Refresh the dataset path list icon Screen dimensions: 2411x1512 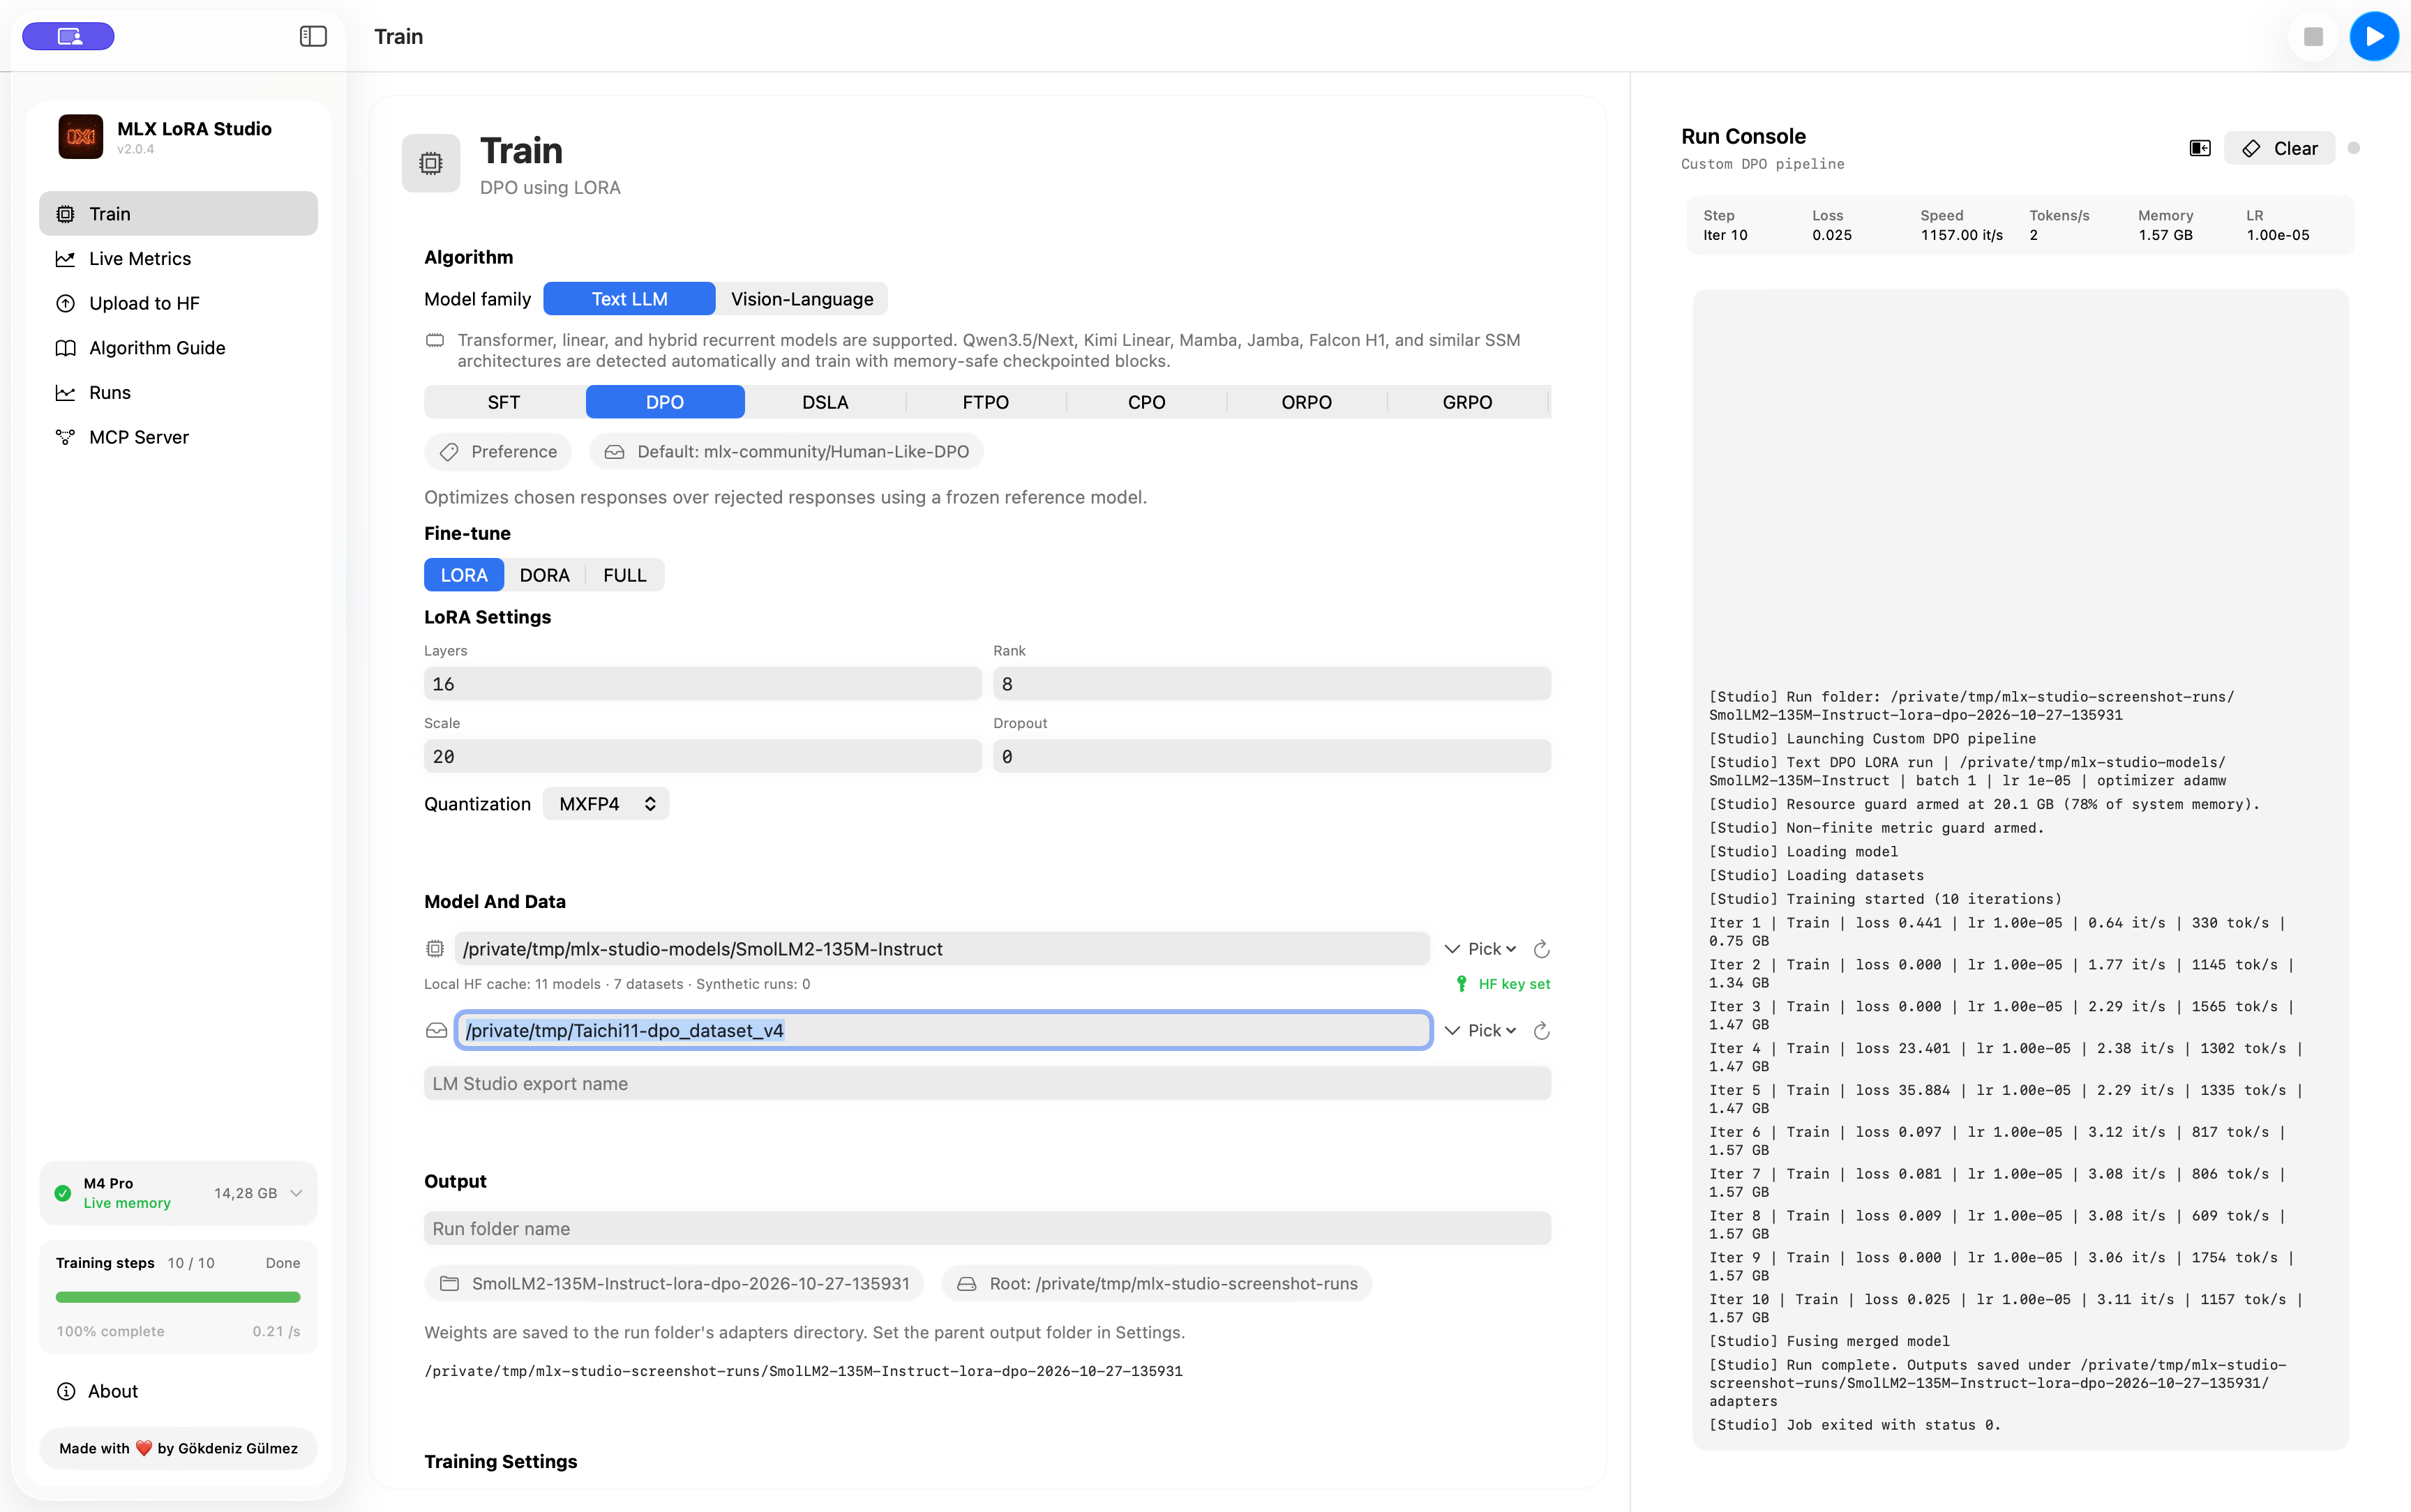[1541, 1031]
